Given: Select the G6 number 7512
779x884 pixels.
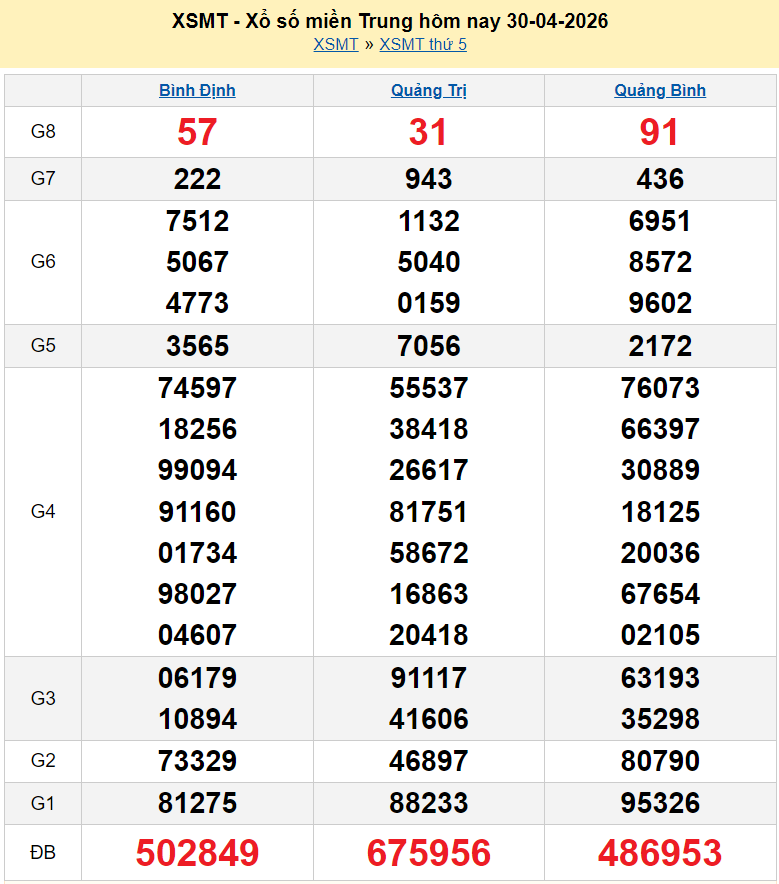Looking at the screenshot, I should [197, 221].
